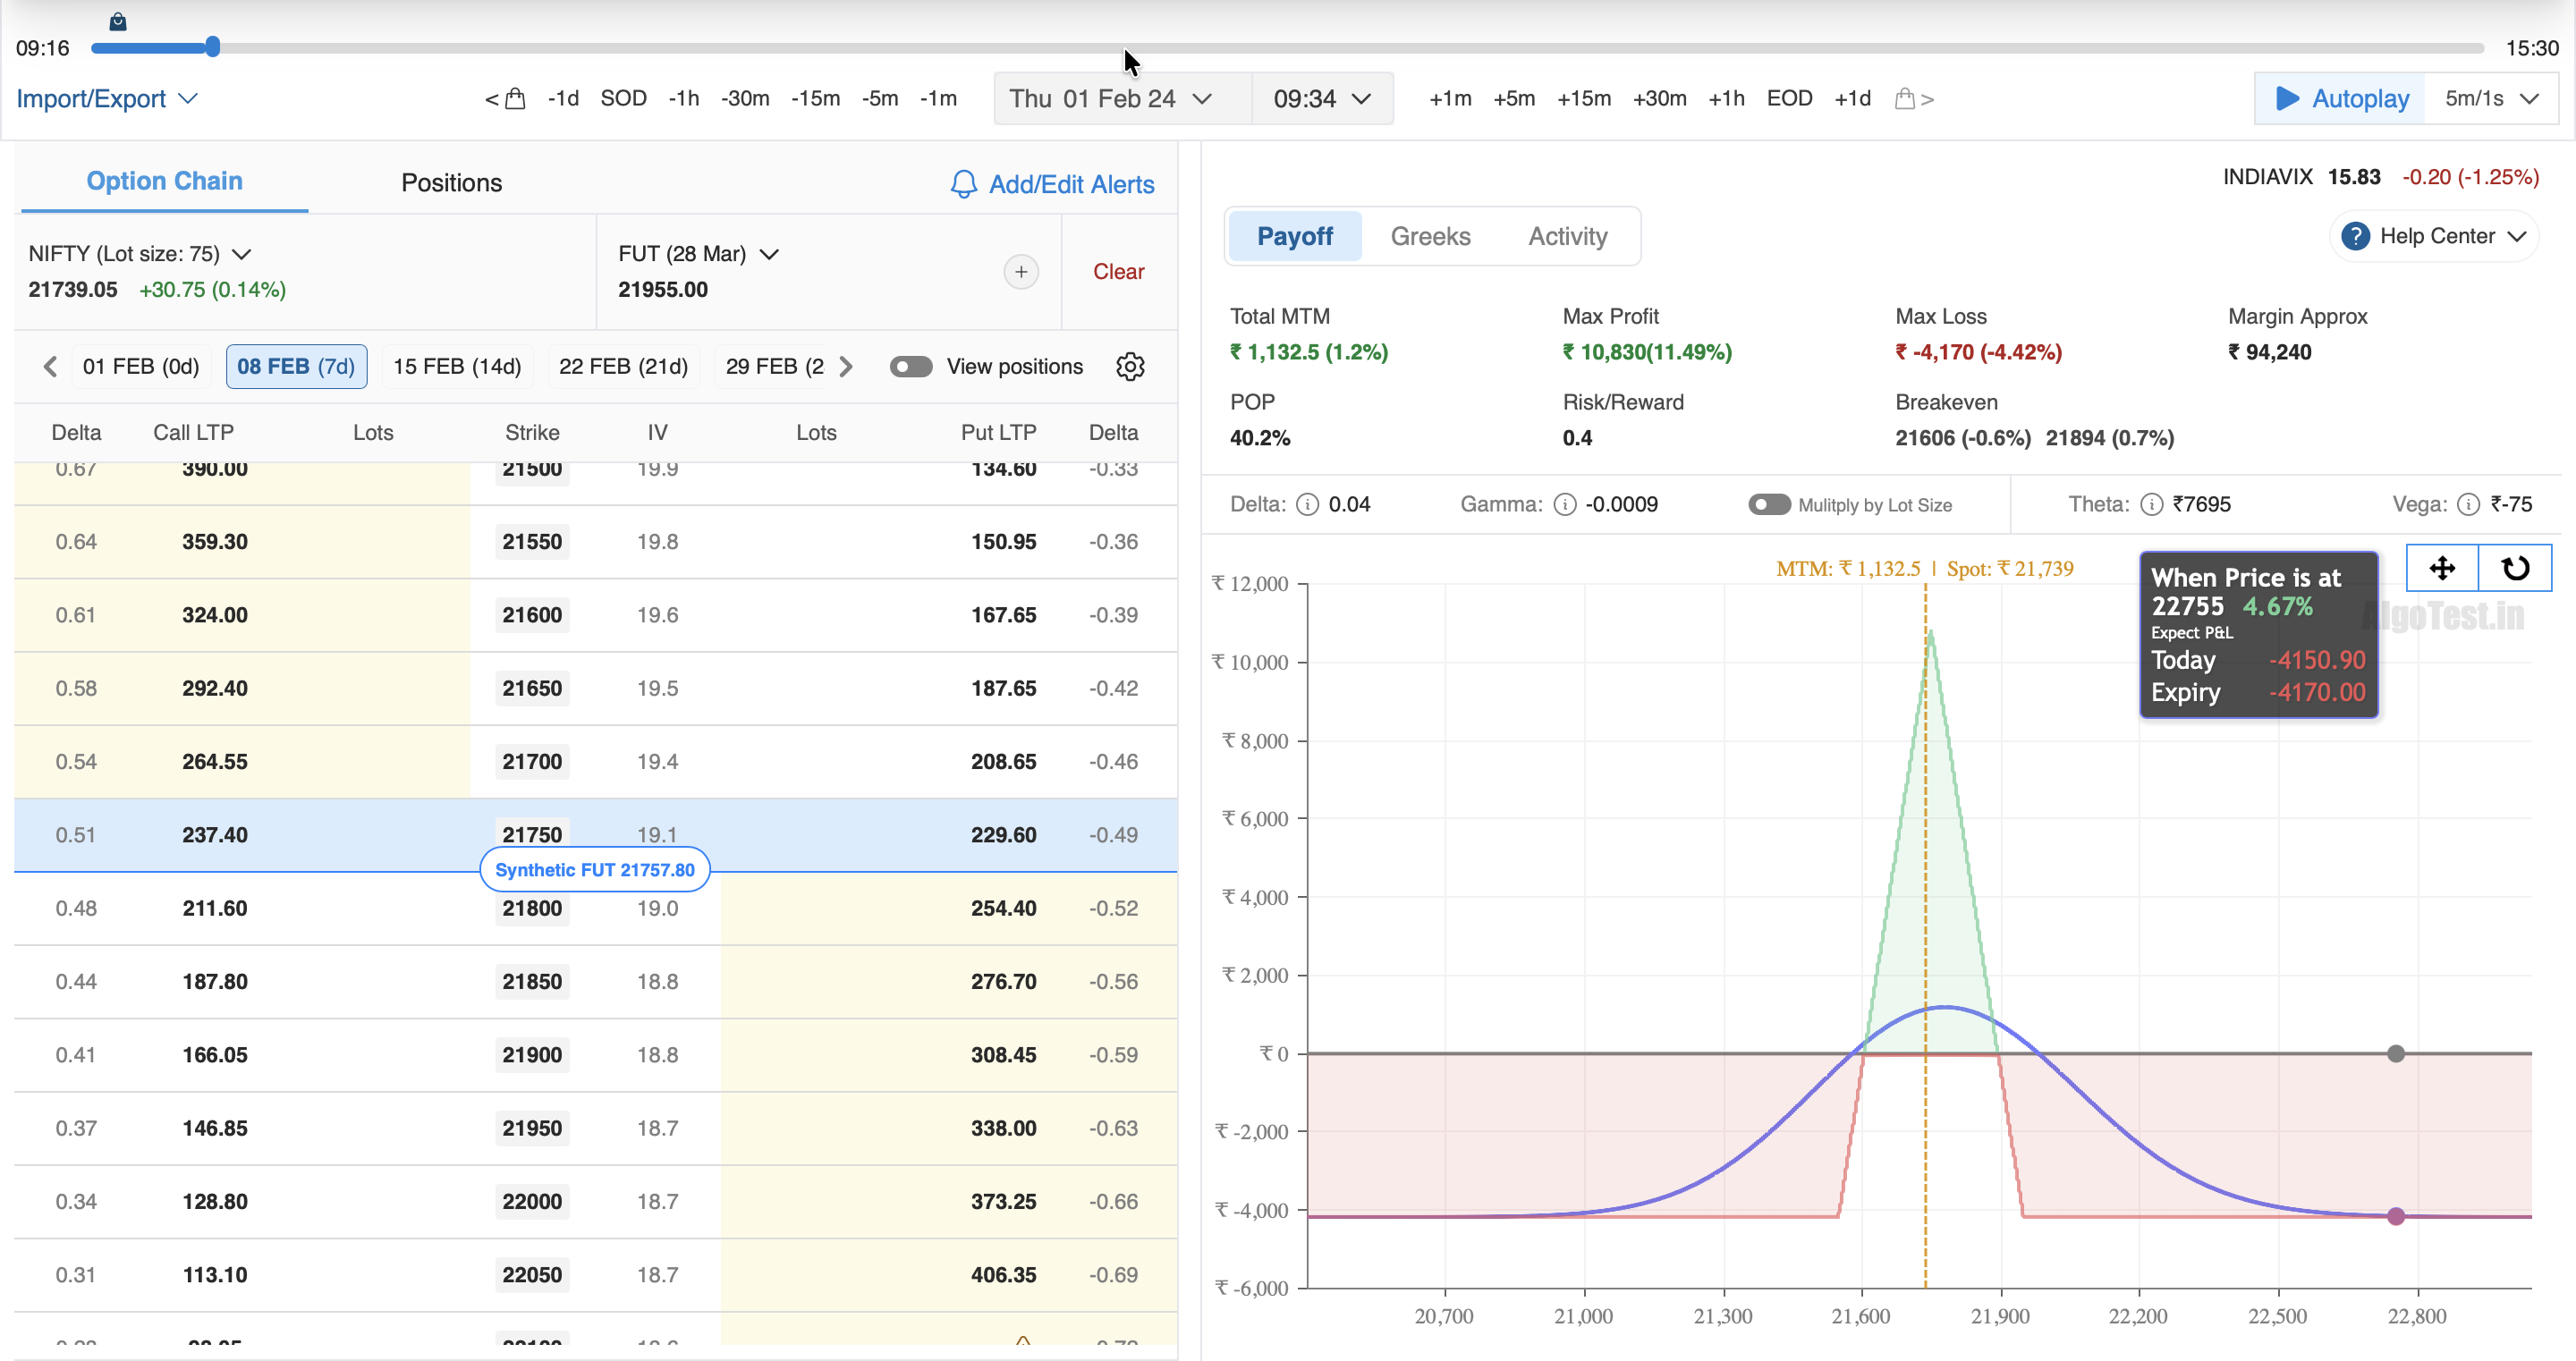Open the 09:34 time dropdown

point(1321,99)
